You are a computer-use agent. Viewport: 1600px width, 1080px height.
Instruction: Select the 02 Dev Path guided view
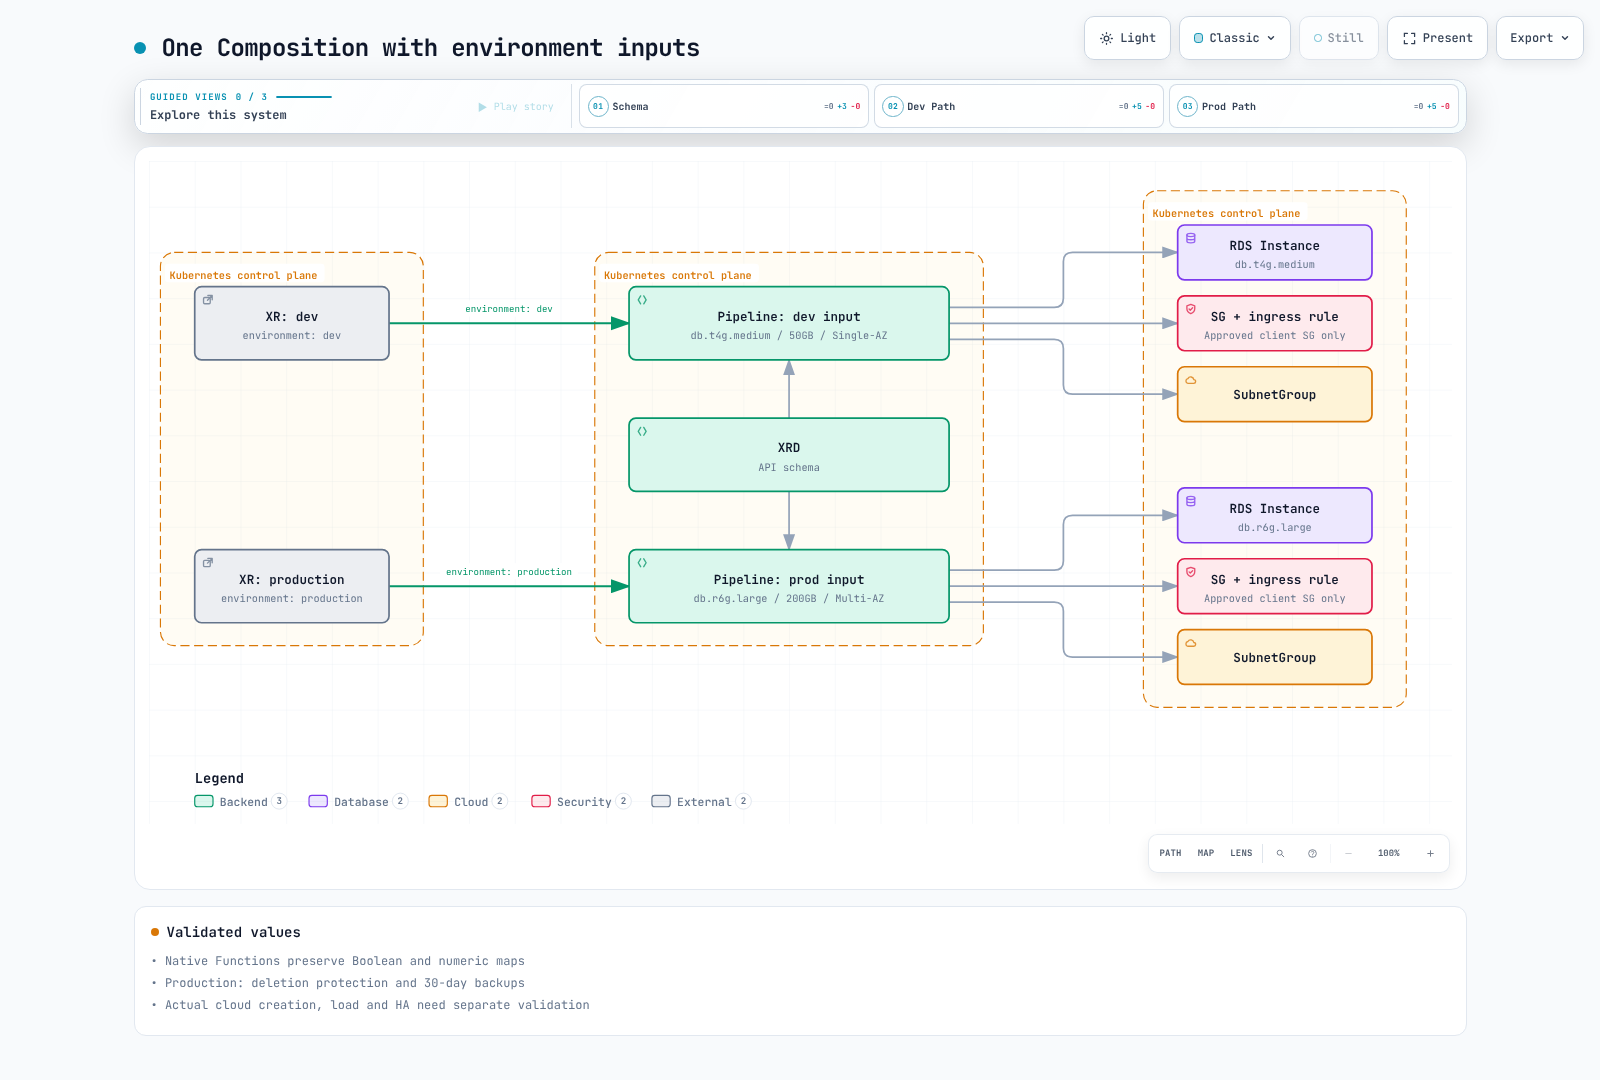[x=1019, y=106]
